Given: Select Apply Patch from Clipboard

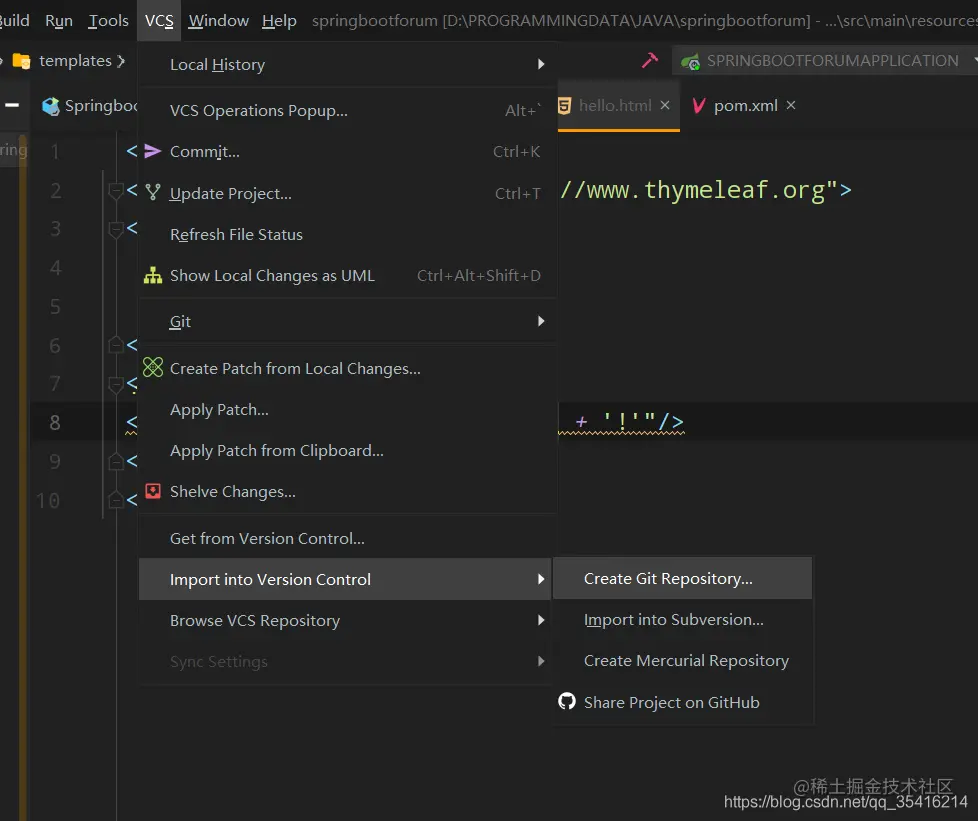Looking at the screenshot, I should [x=345, y=451].
